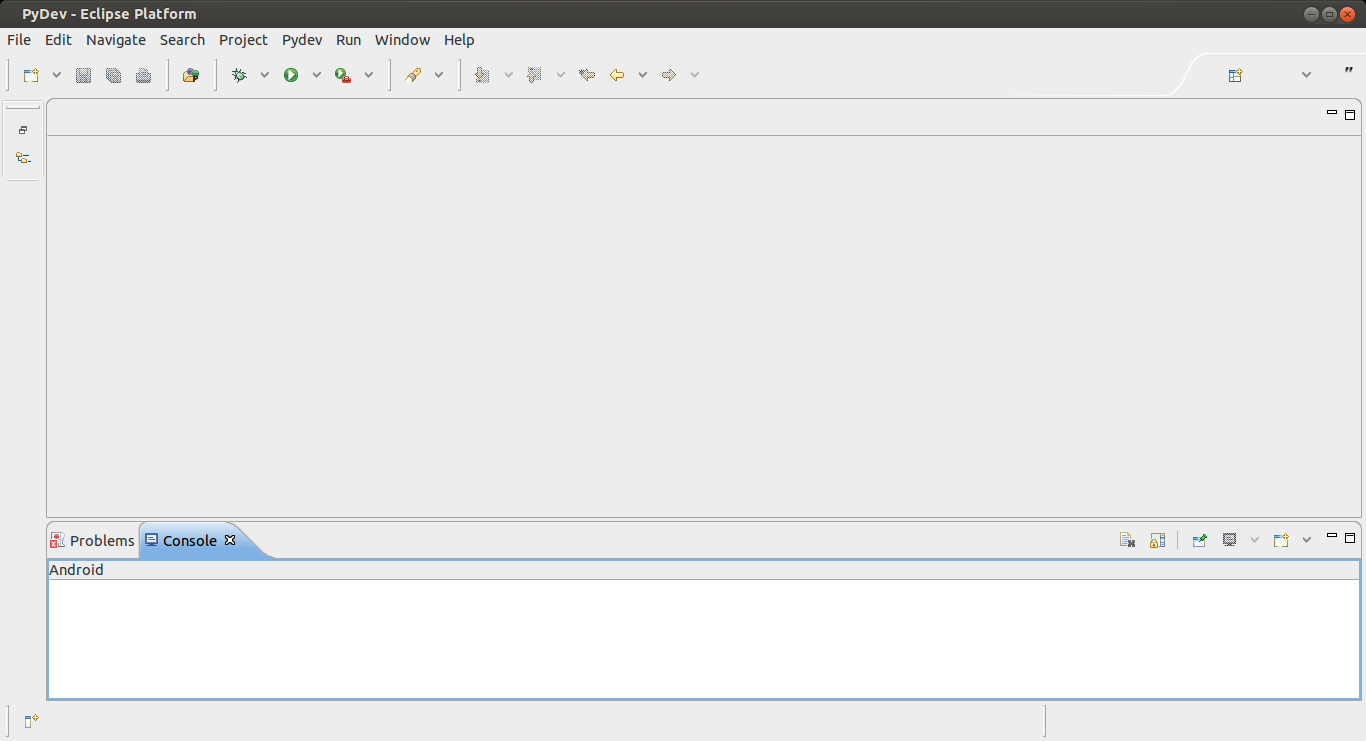Viewport: 1366px width, 741px height.
Task: Click the green Run button
Action: [x=291, y=75]
